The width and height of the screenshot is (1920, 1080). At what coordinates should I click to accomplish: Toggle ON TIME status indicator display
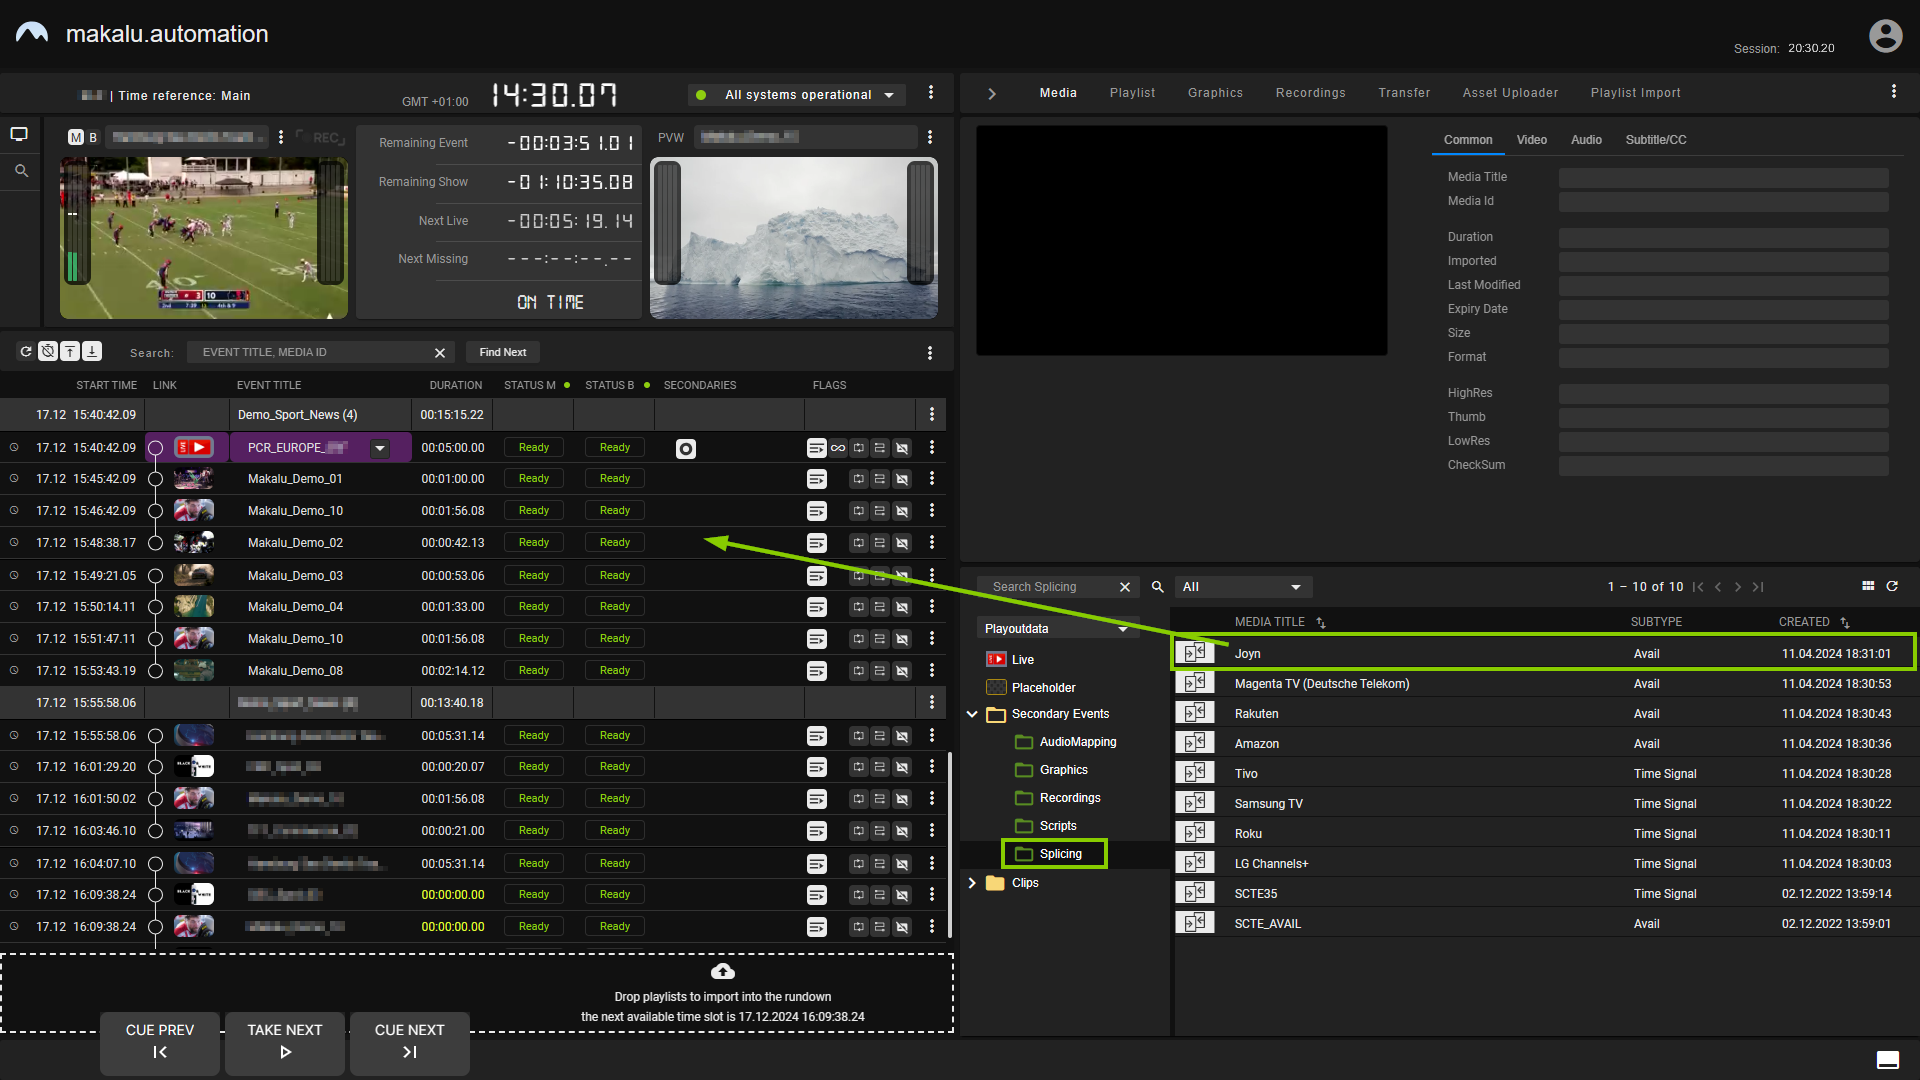click(553, 301)
